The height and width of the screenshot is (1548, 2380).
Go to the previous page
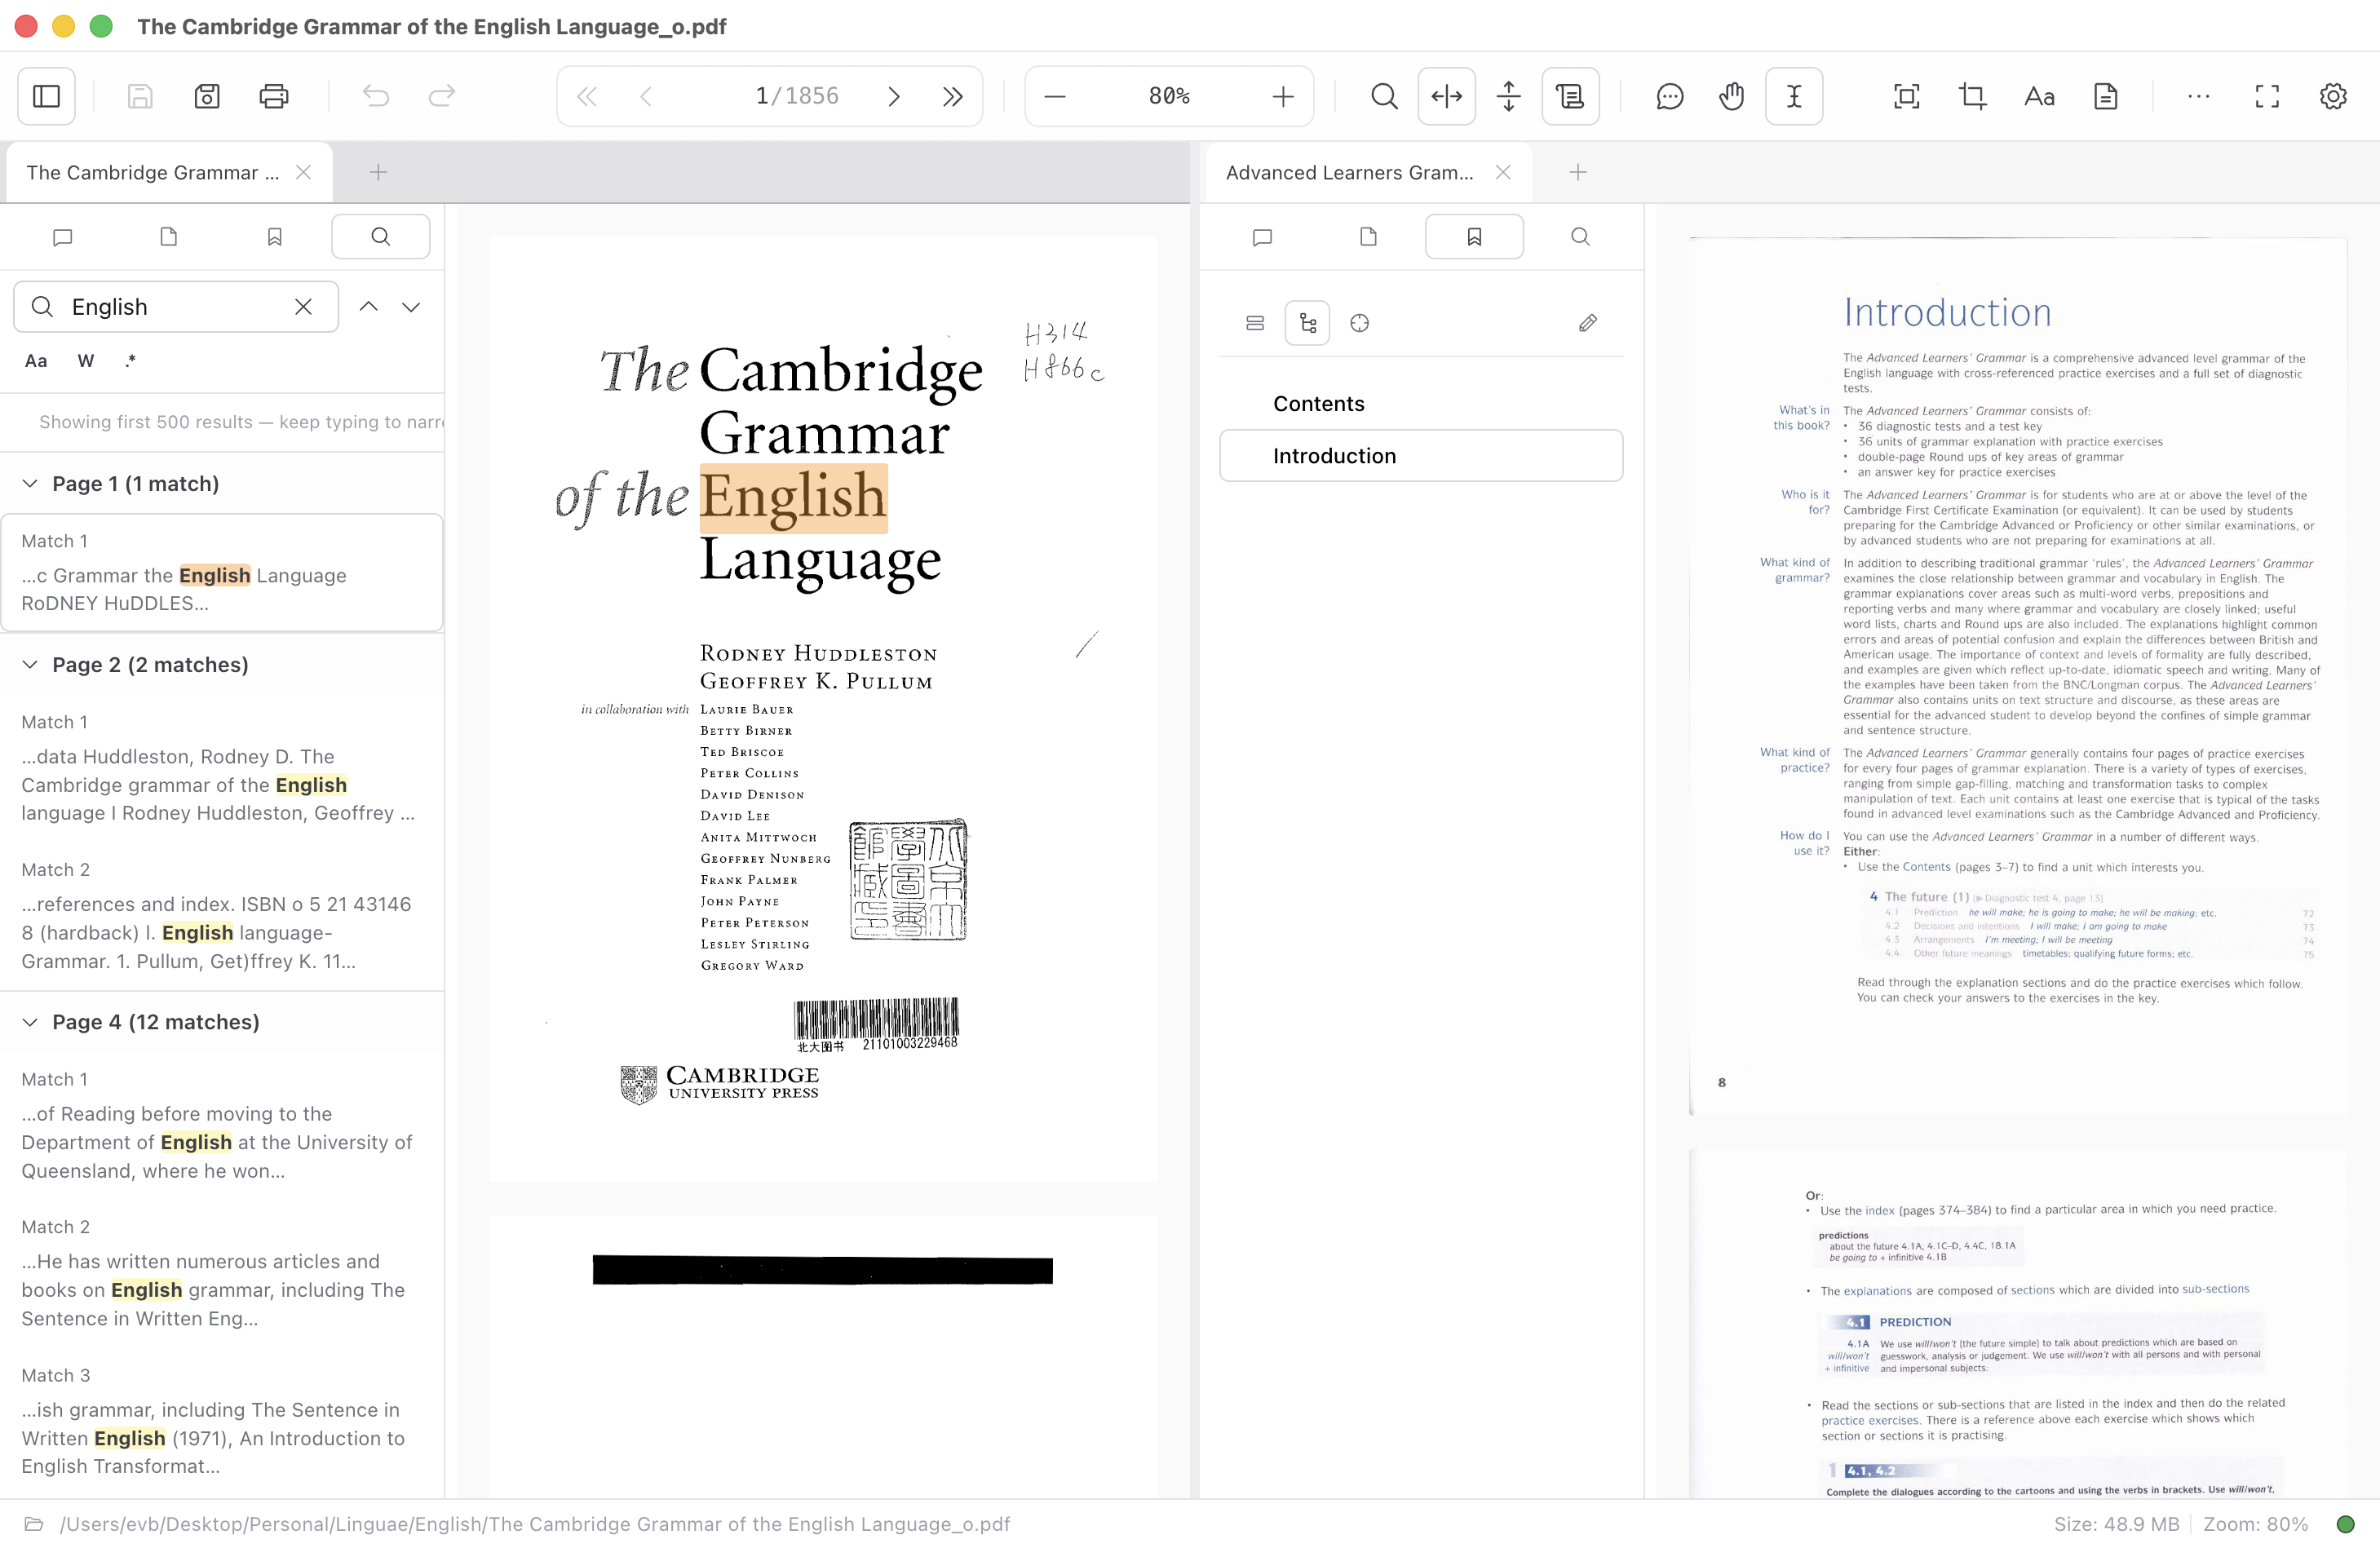(646, 96)
